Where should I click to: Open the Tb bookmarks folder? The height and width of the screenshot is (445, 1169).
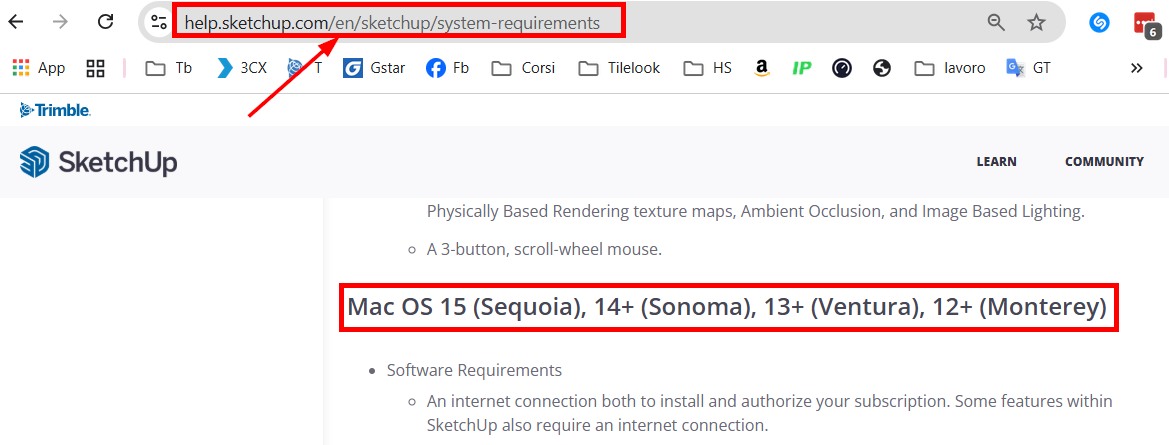click(x=168, y=69)
